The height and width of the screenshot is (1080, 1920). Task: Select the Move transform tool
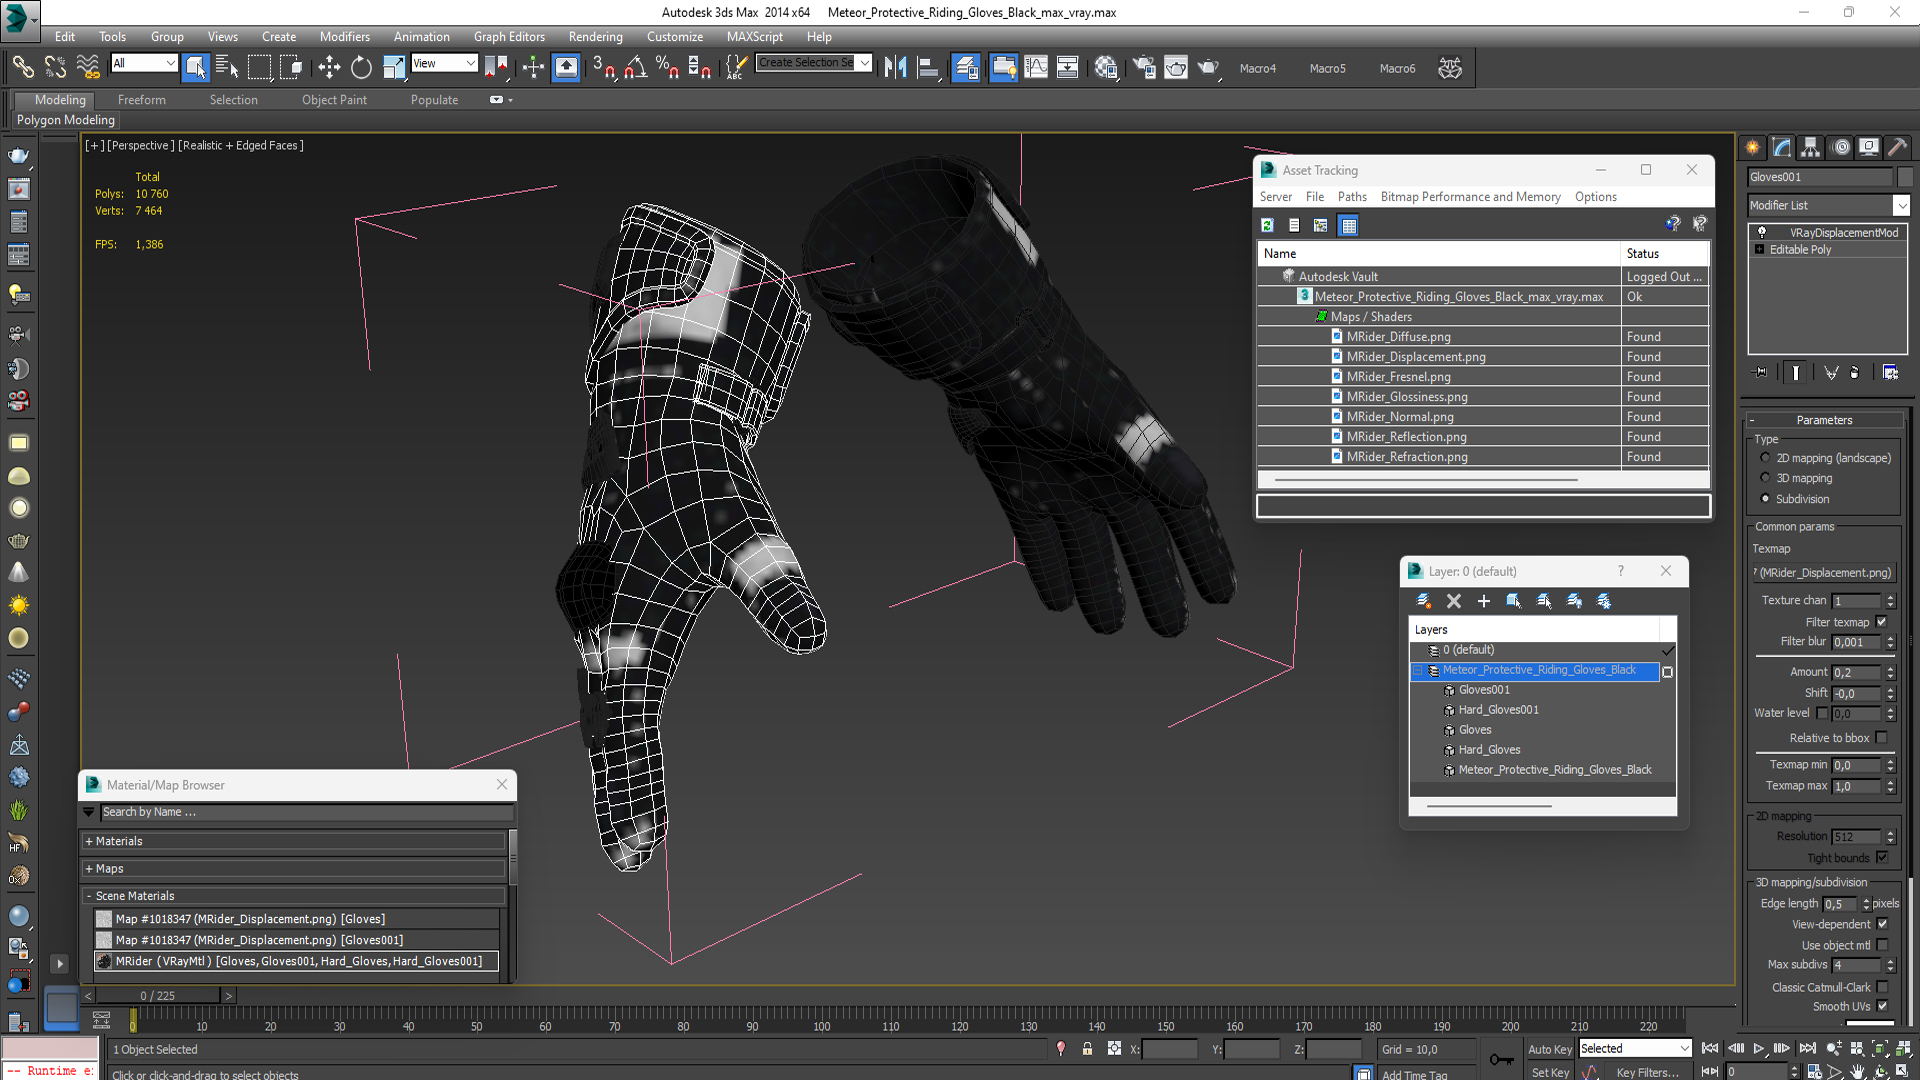329,68
